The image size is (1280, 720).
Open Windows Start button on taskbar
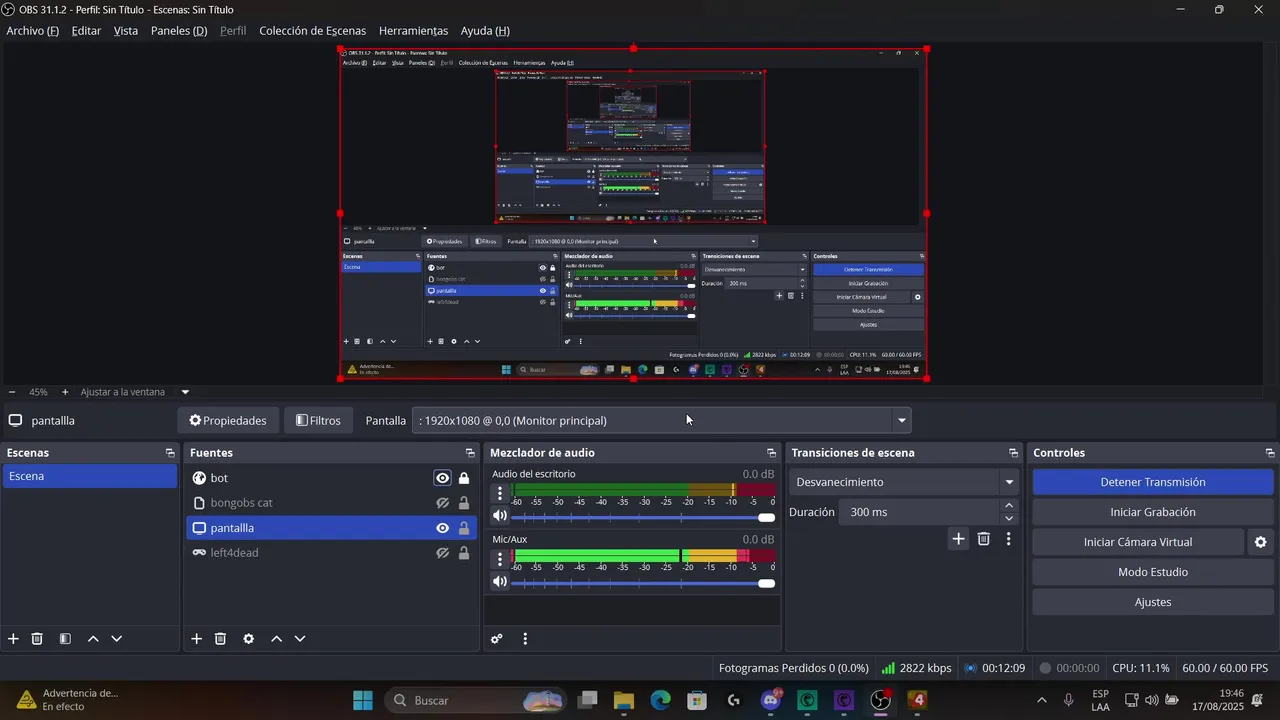tap(363, 700)
